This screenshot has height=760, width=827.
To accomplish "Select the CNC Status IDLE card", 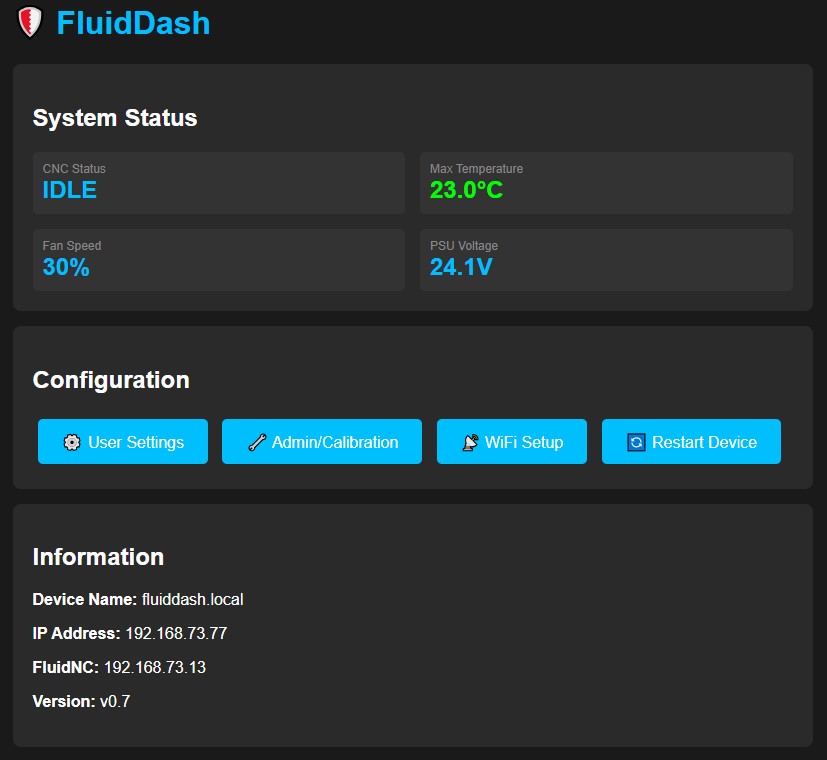I will [218, 183].
